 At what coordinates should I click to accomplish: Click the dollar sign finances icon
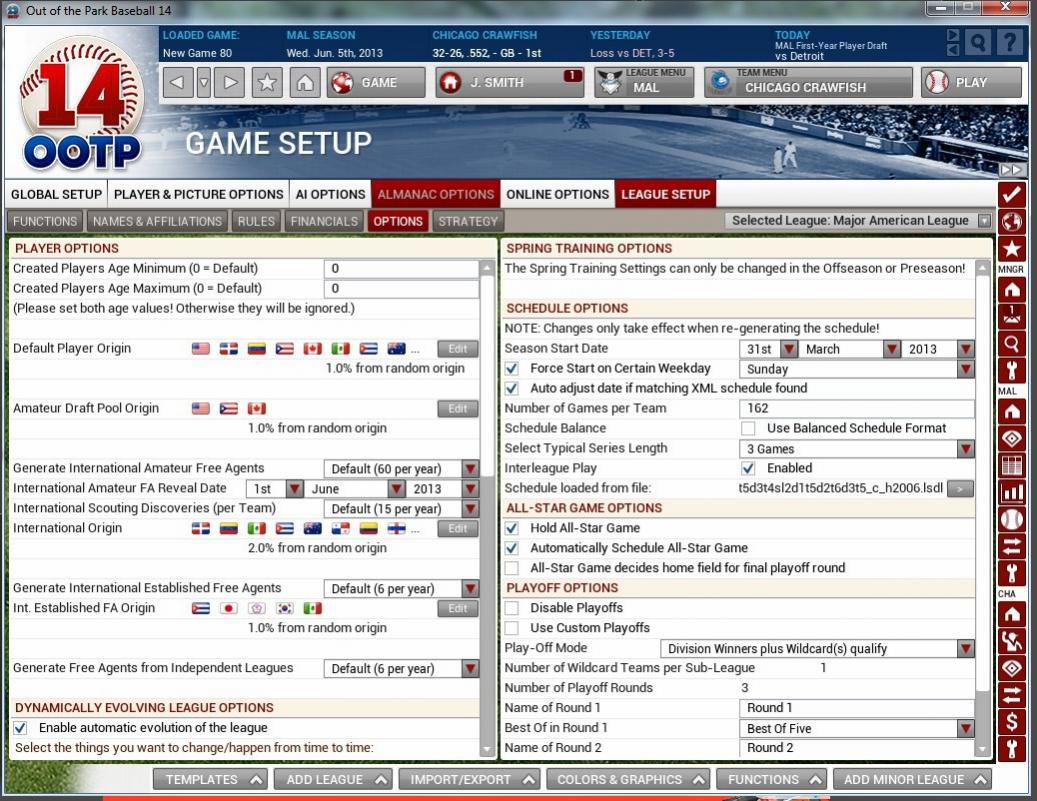(x=1012, y=721)
